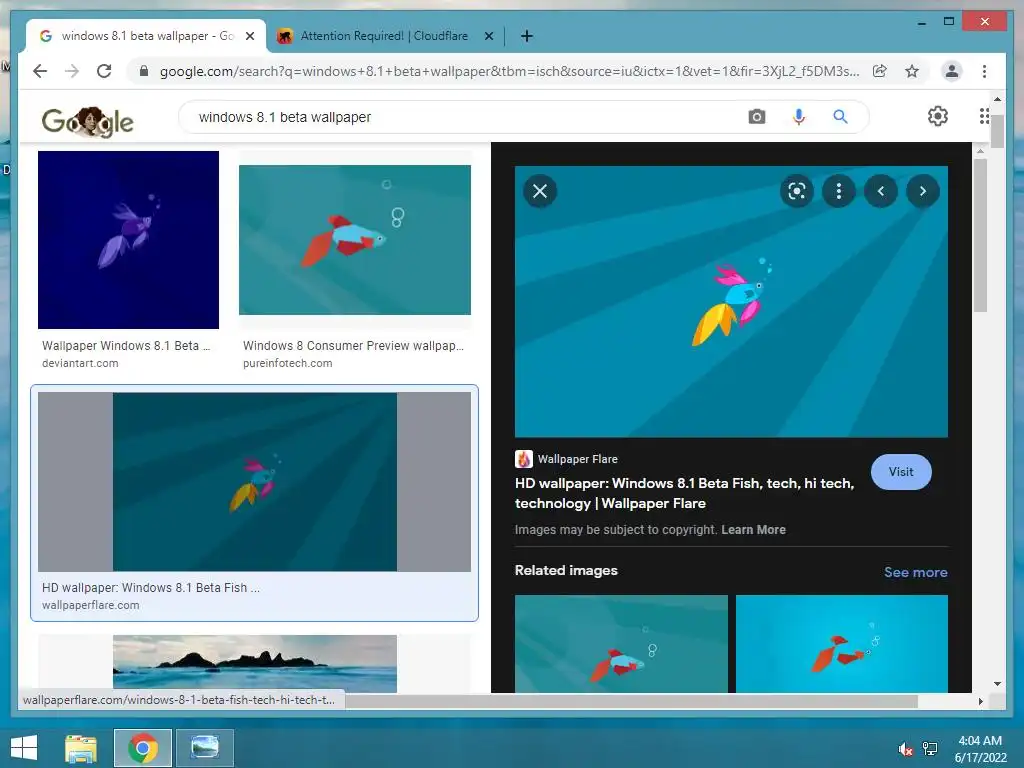Close the image preview panel

(x=540, y=191)
